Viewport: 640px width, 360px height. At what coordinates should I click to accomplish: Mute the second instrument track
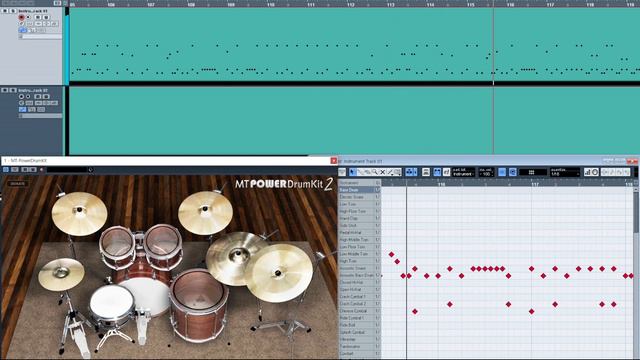tap(5, 90)
